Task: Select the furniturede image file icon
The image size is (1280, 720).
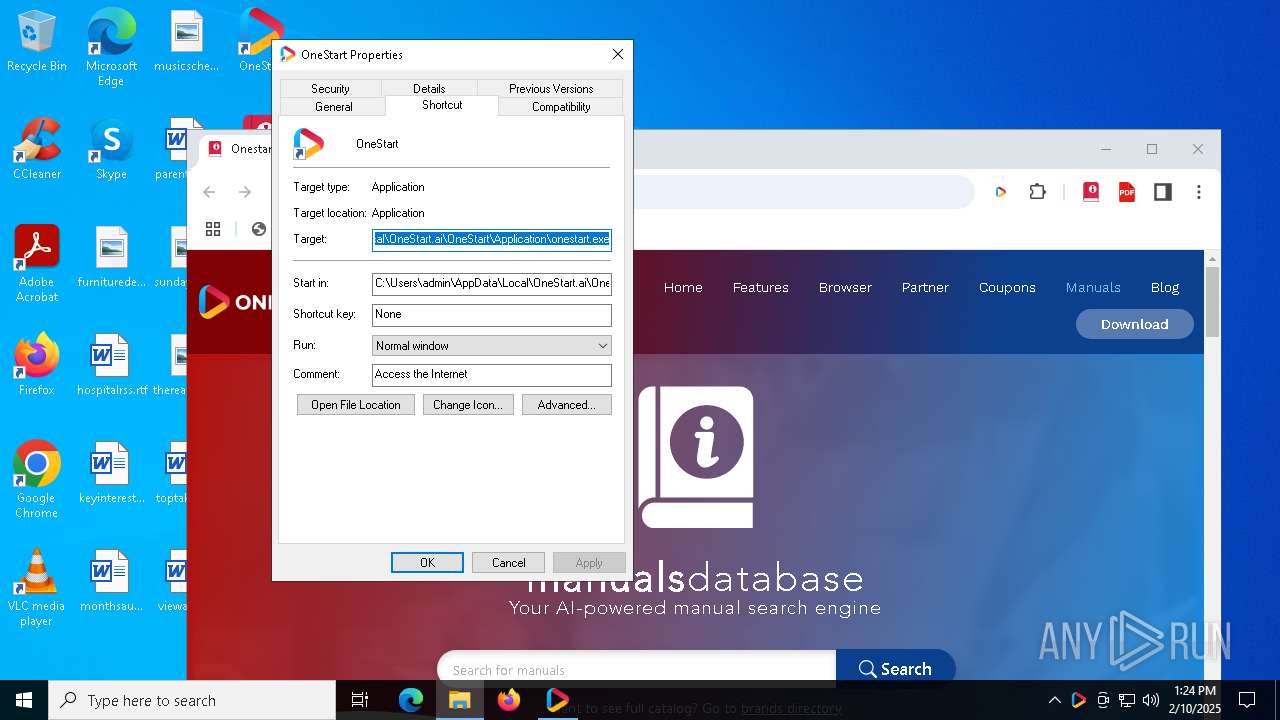Action: coord(111,257)
